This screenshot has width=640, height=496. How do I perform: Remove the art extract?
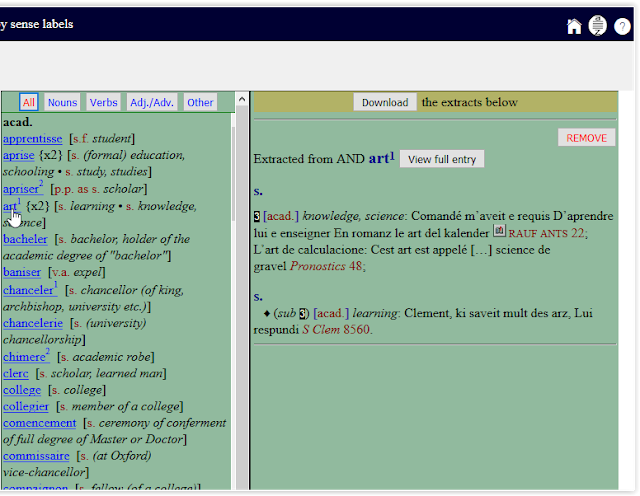tap(586, 138)
